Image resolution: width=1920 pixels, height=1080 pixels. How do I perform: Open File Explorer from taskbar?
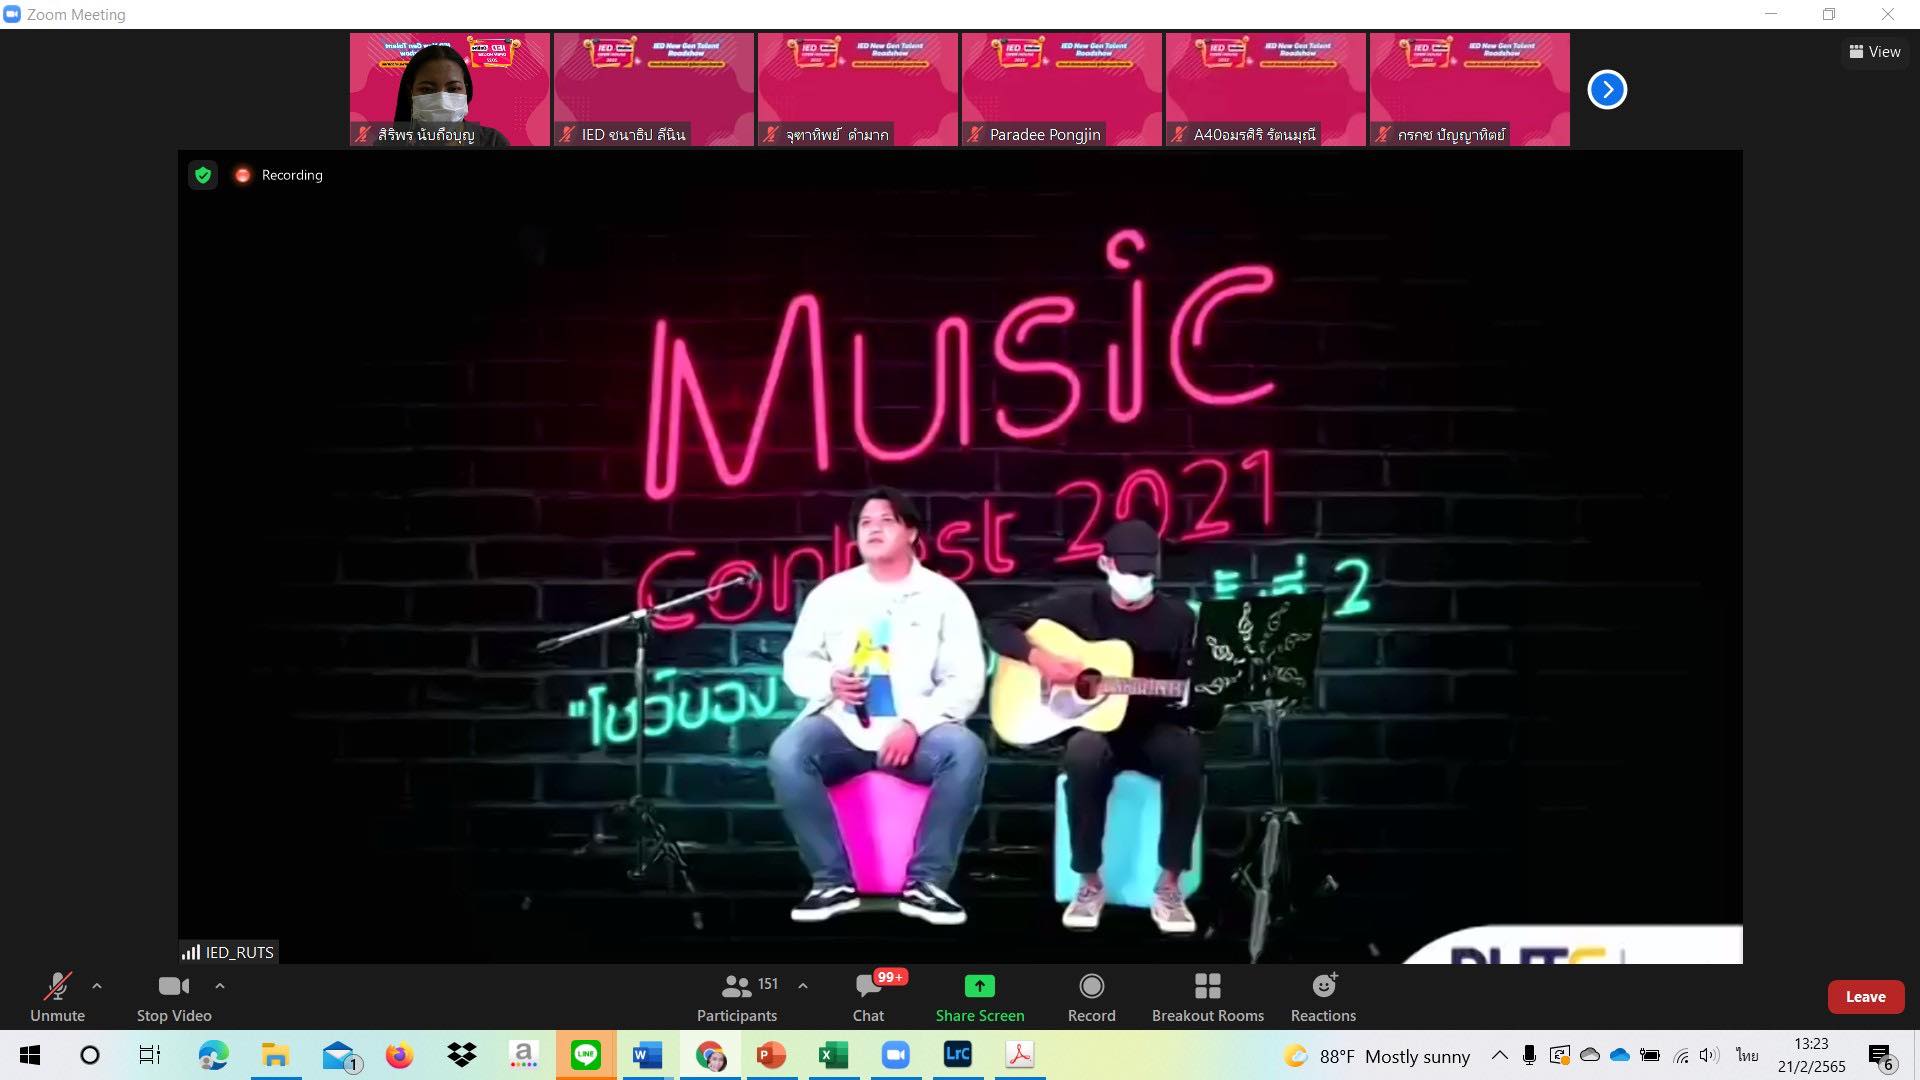coord(275,1055)
